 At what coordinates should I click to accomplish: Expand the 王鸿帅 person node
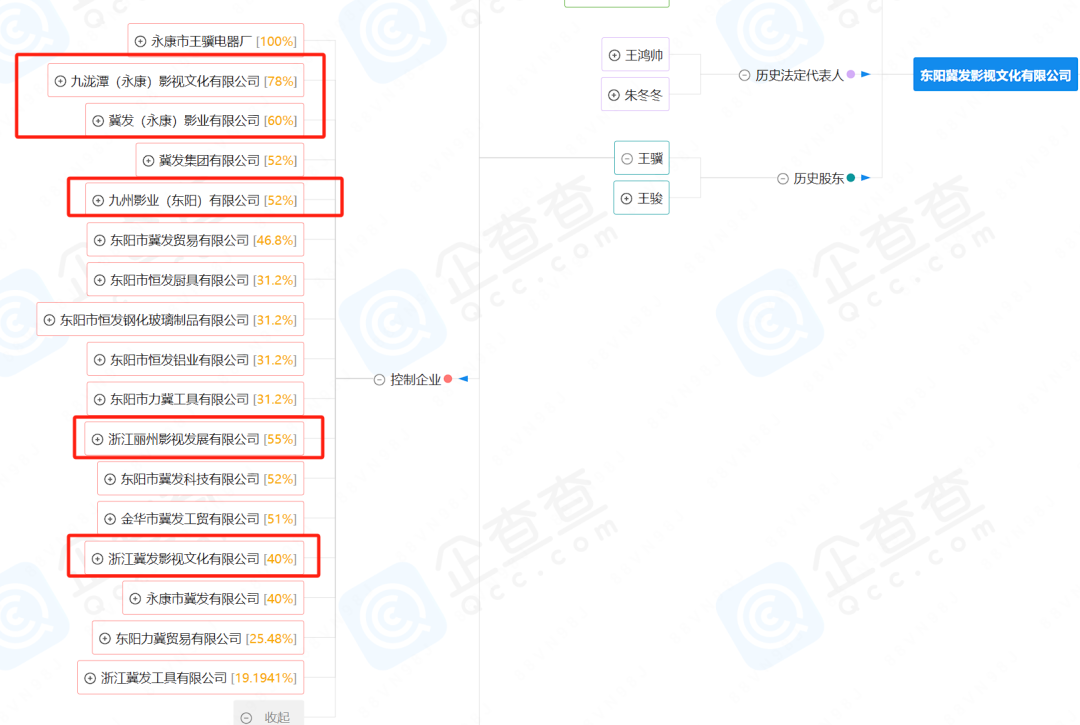[x=614, y=55]
